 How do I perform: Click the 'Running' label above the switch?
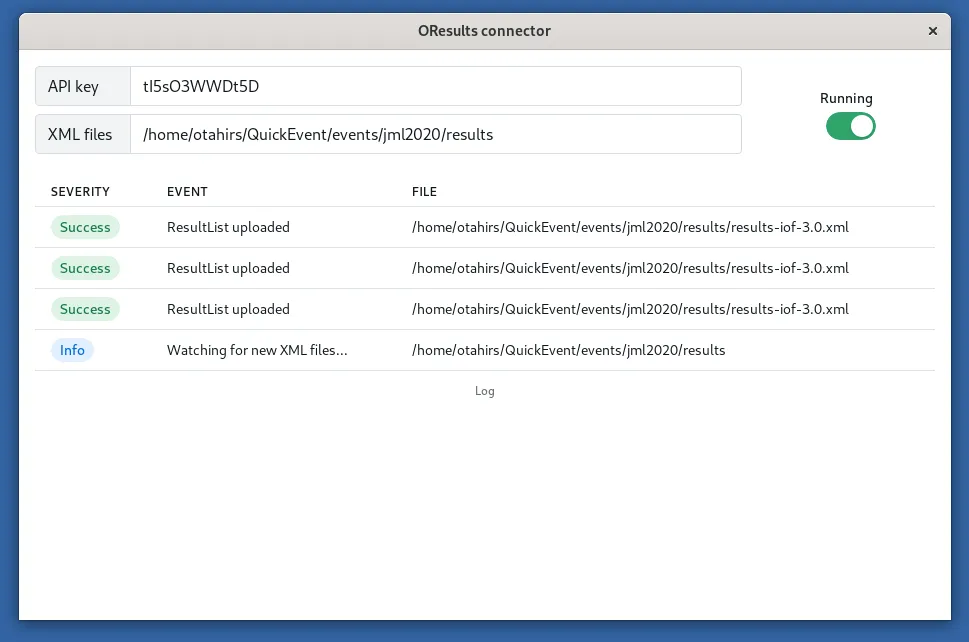pyautogui.click(x=846, y=98)
